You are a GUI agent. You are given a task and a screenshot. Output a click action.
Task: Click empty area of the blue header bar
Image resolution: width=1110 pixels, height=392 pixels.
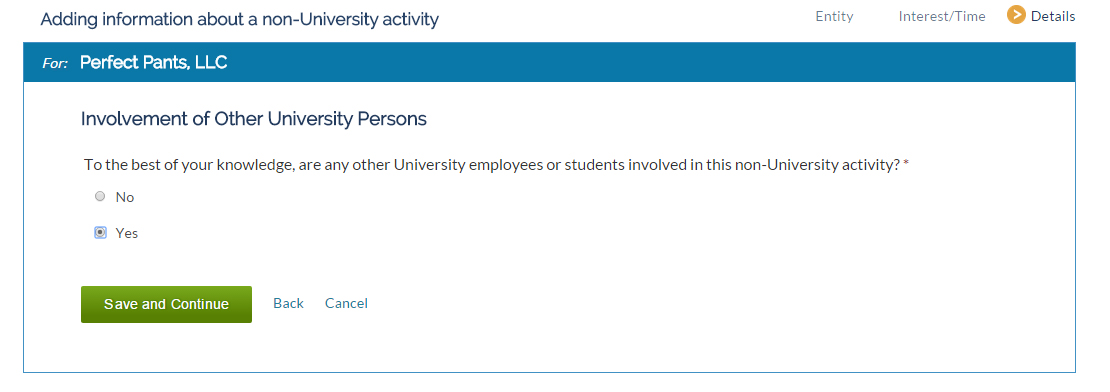637,62
